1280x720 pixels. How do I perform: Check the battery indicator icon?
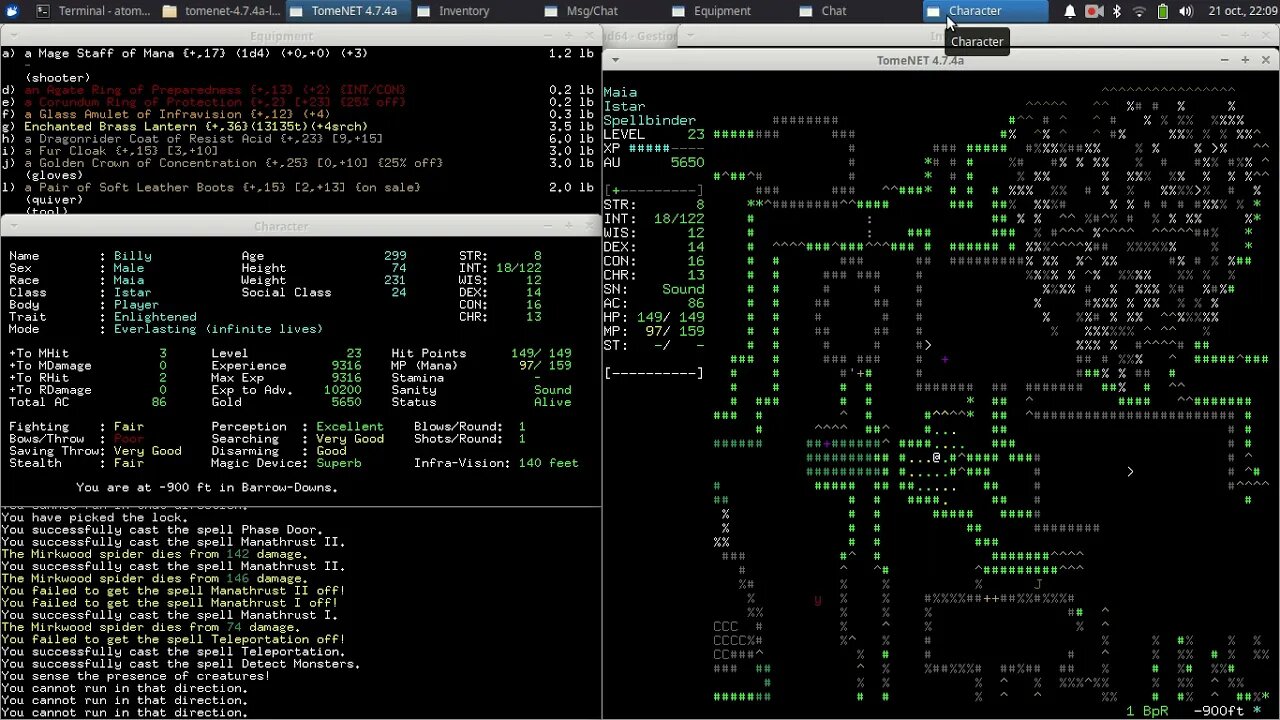pos(1163,11)
